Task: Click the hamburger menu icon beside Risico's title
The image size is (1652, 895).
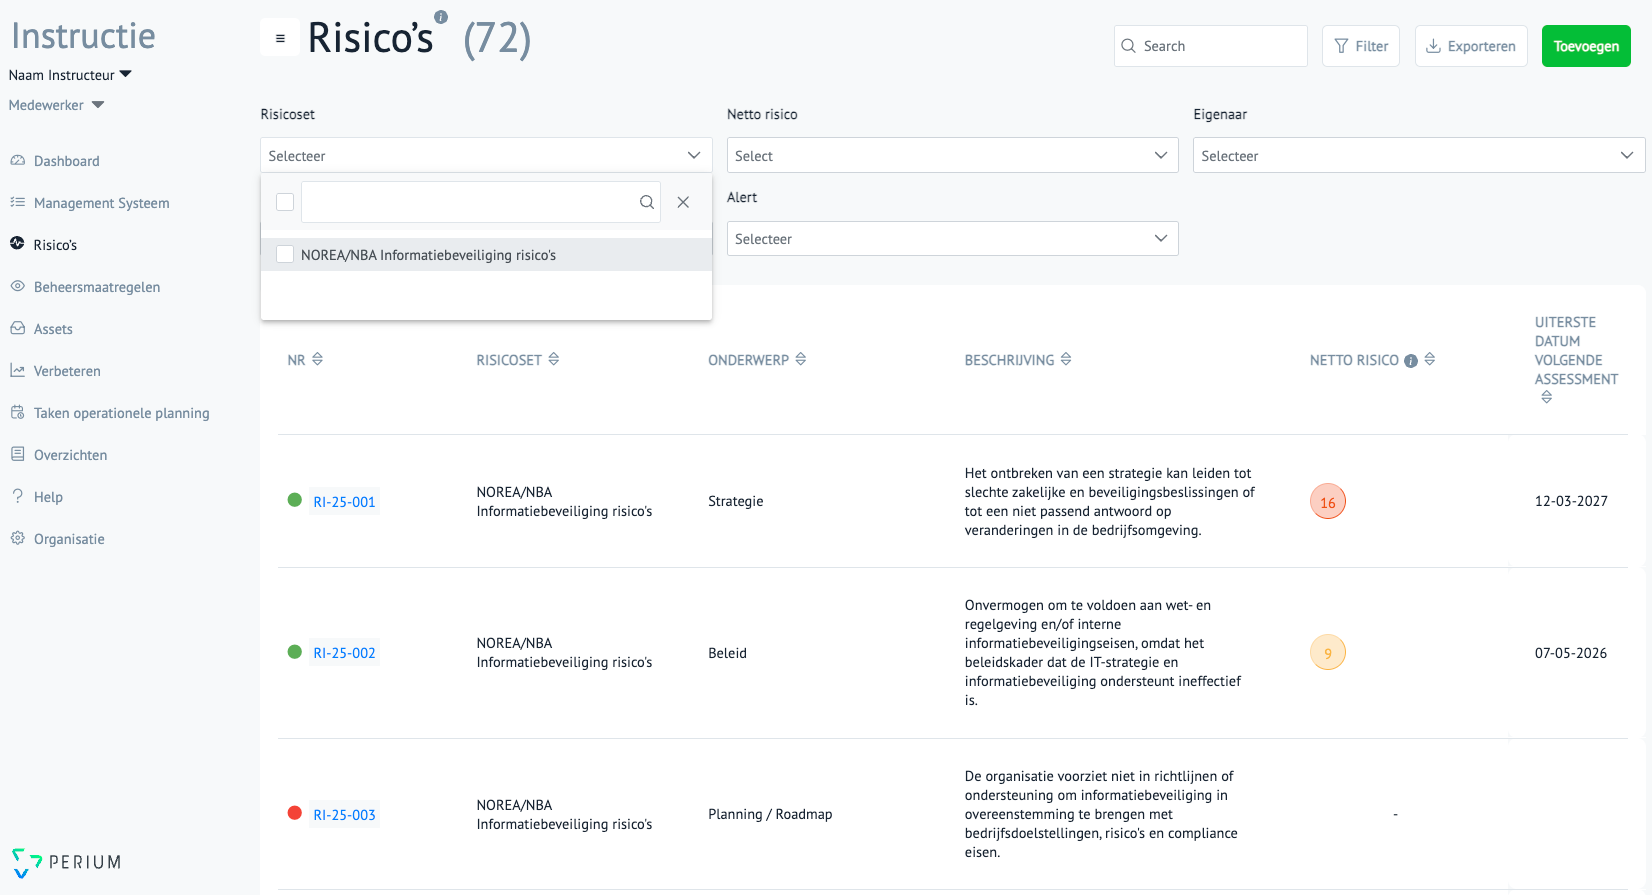Action: 280,39
